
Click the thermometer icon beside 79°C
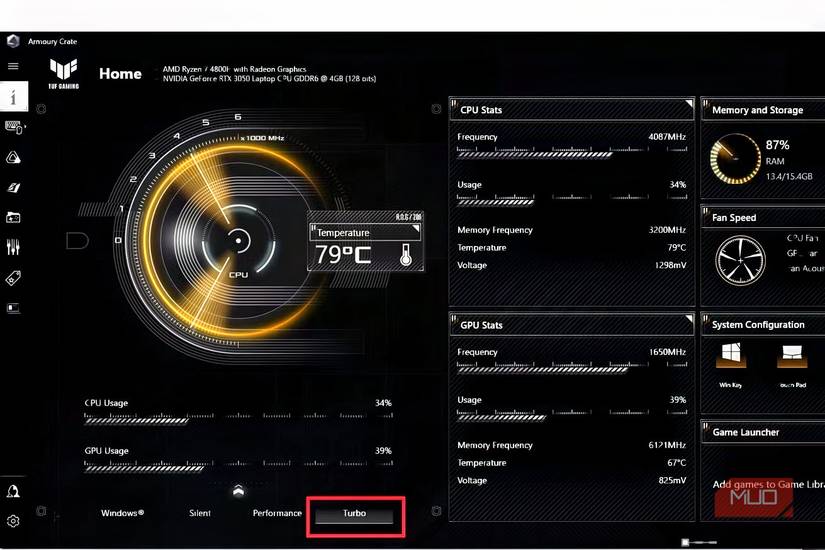406,255
